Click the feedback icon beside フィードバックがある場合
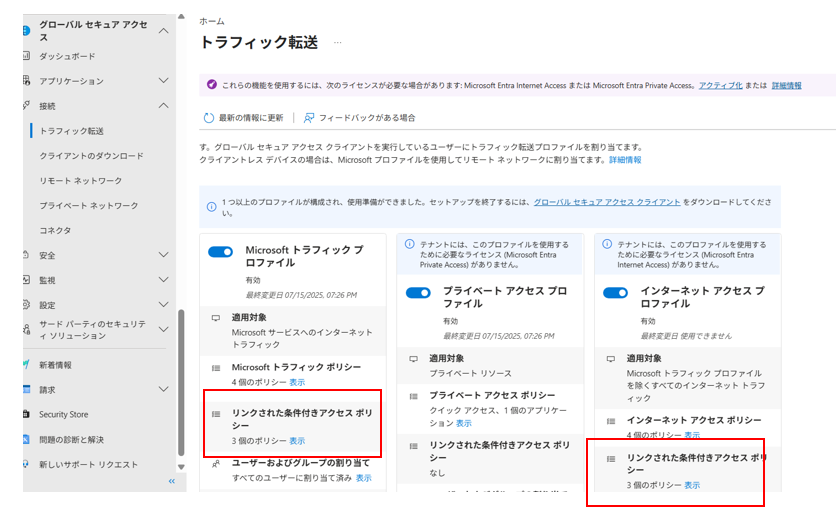Image resolution: width=836 pixels, height=515 pixels. 309,118
